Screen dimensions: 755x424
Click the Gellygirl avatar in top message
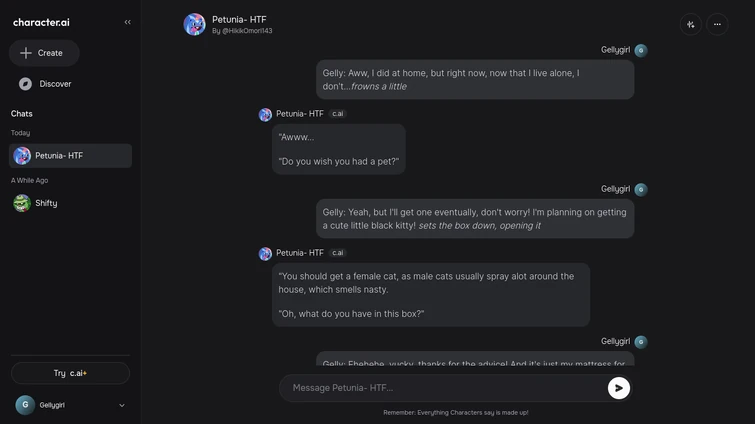coord(641,50)
